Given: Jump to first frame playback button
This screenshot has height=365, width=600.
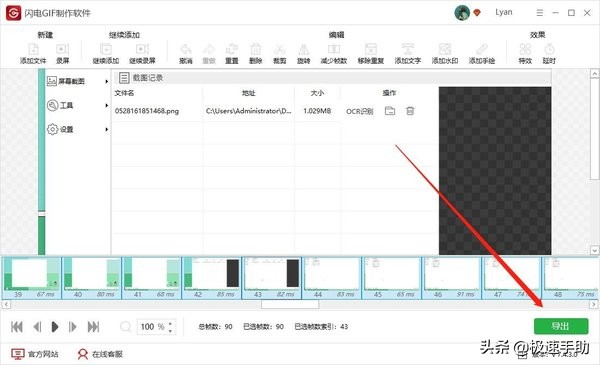Looking at the screenshot, I should click(x=17, y=327).
